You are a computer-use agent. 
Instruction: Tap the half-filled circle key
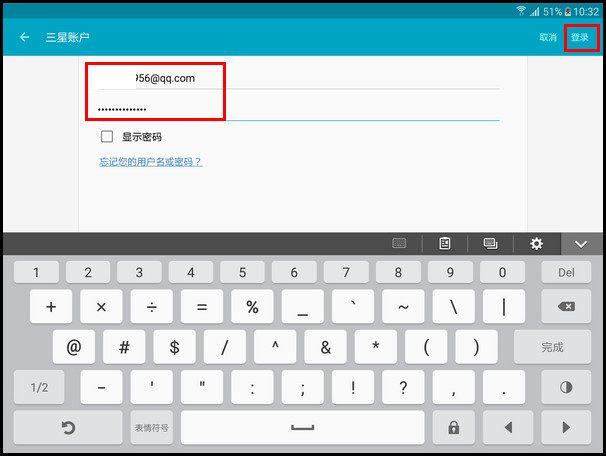(x=566, y=387)
